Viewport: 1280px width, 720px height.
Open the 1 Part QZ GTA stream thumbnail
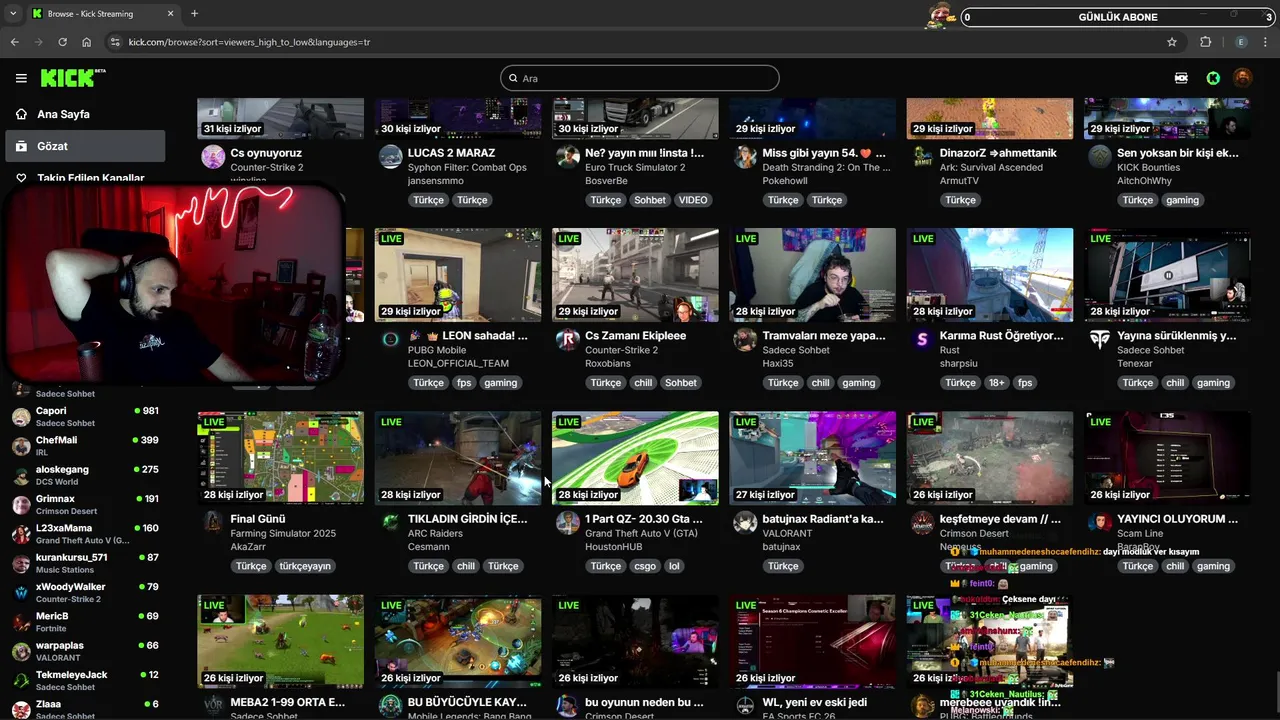pyautogui.click(x=635, y=458)
